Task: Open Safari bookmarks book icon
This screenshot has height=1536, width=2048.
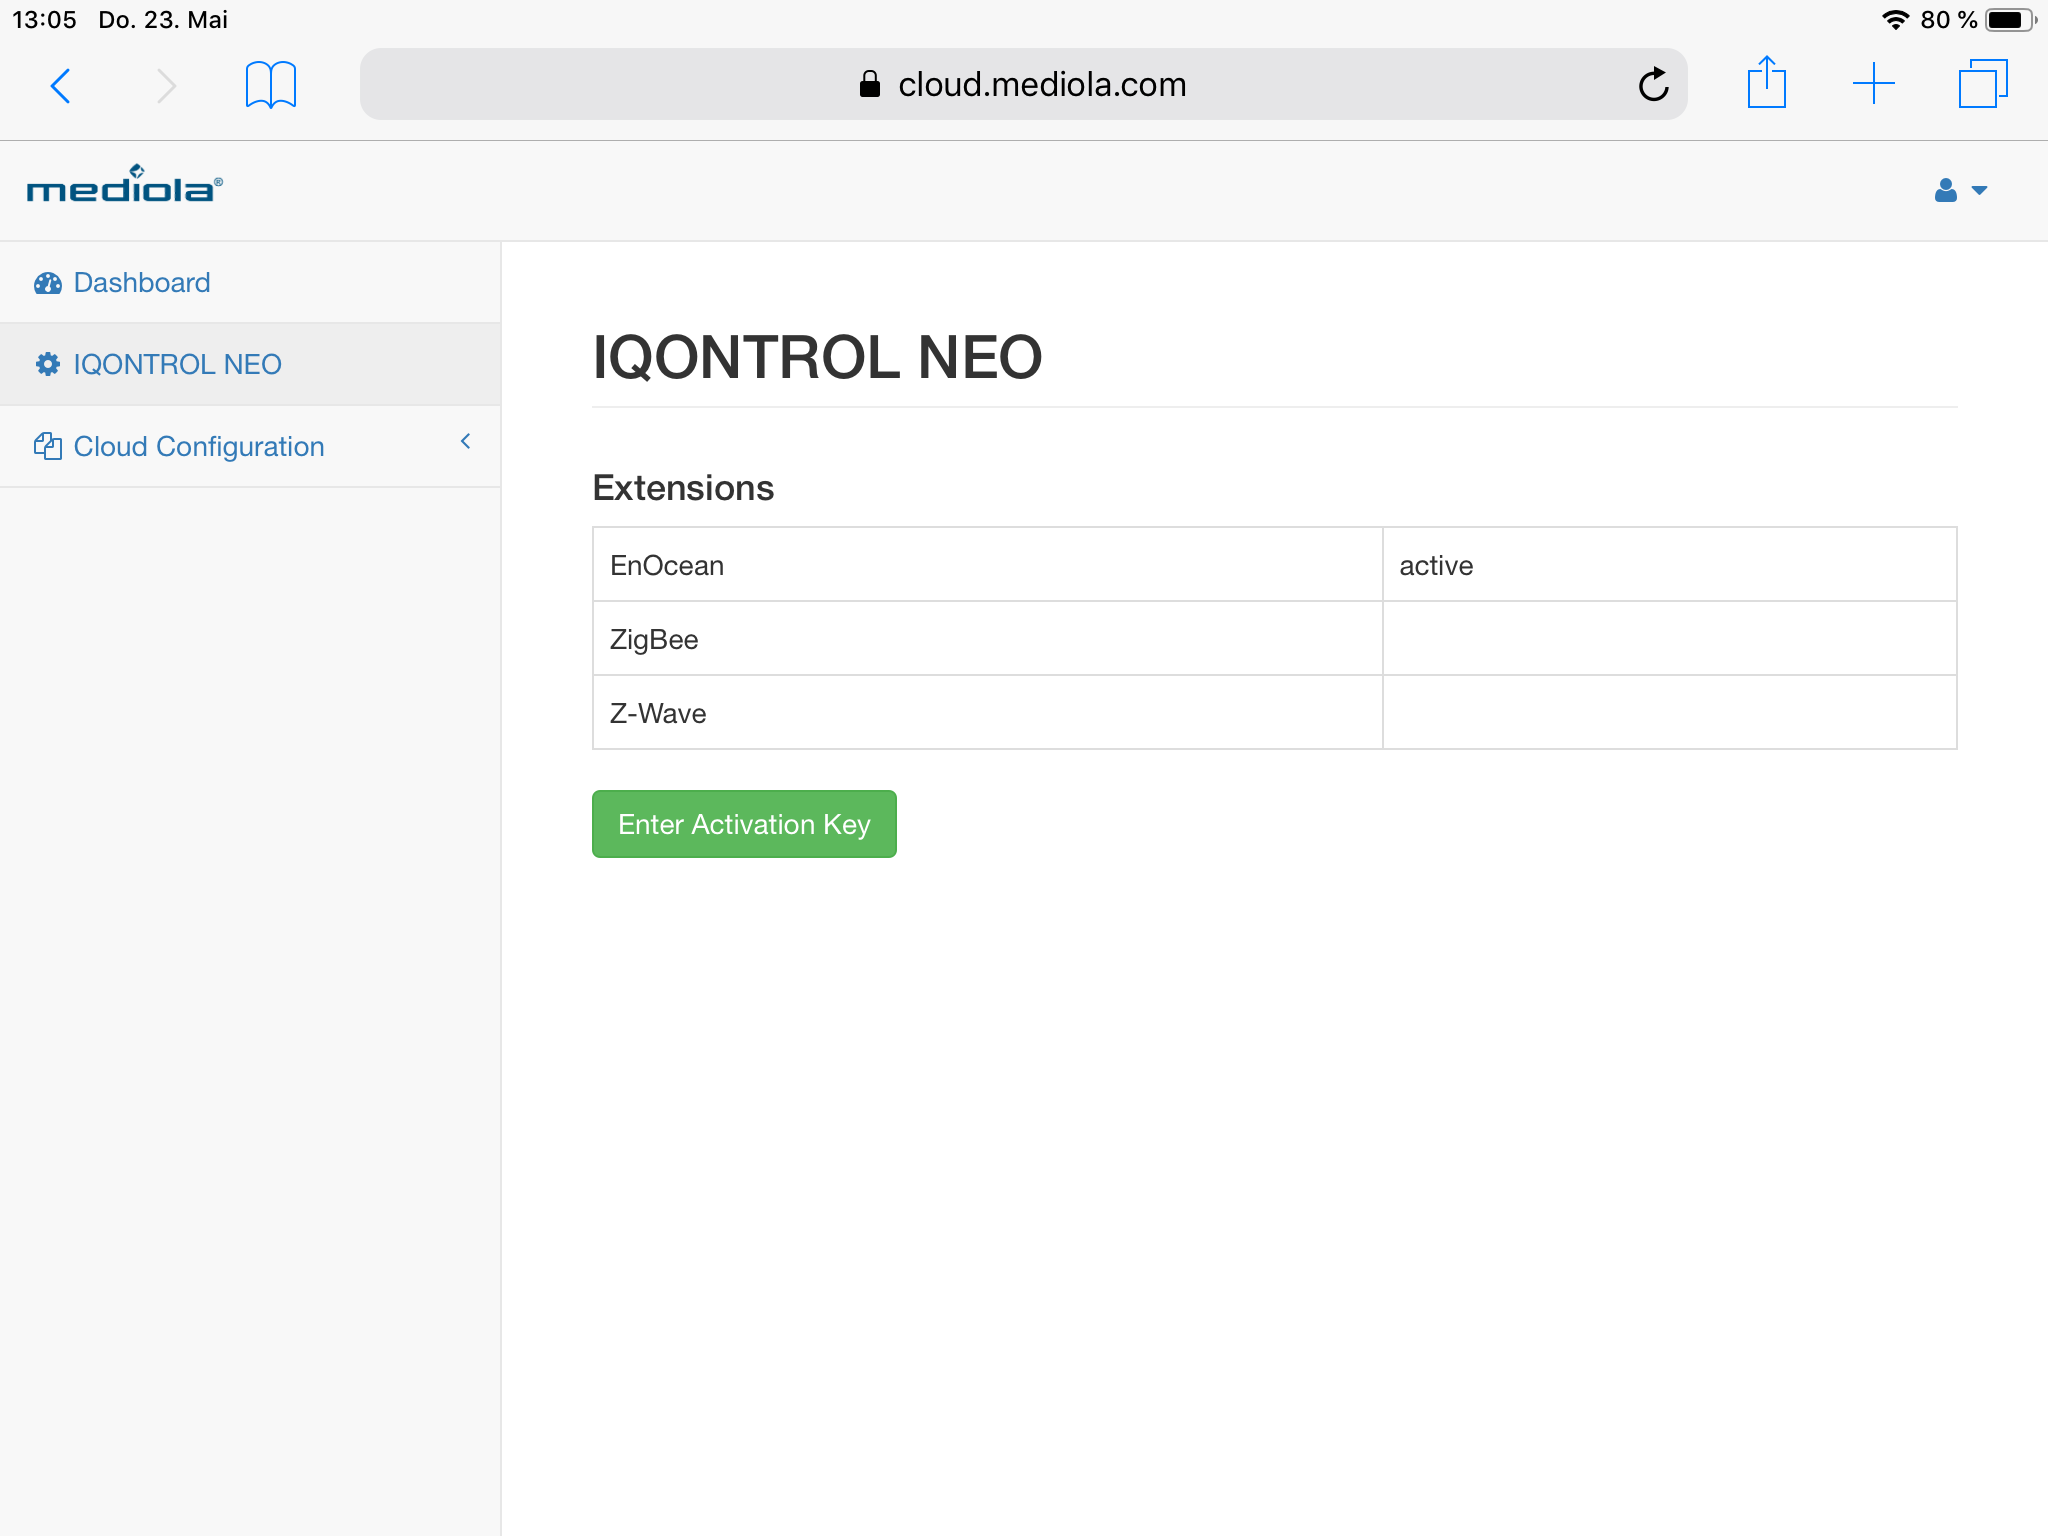Action: click(x=270, y=85)
